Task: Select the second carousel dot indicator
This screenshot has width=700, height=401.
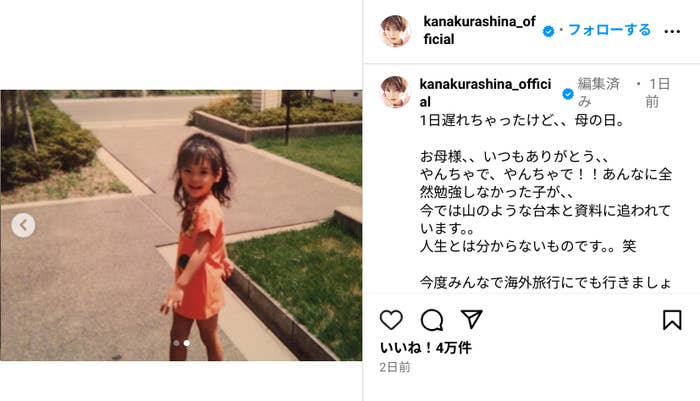Action: click(x=187, y=343)
